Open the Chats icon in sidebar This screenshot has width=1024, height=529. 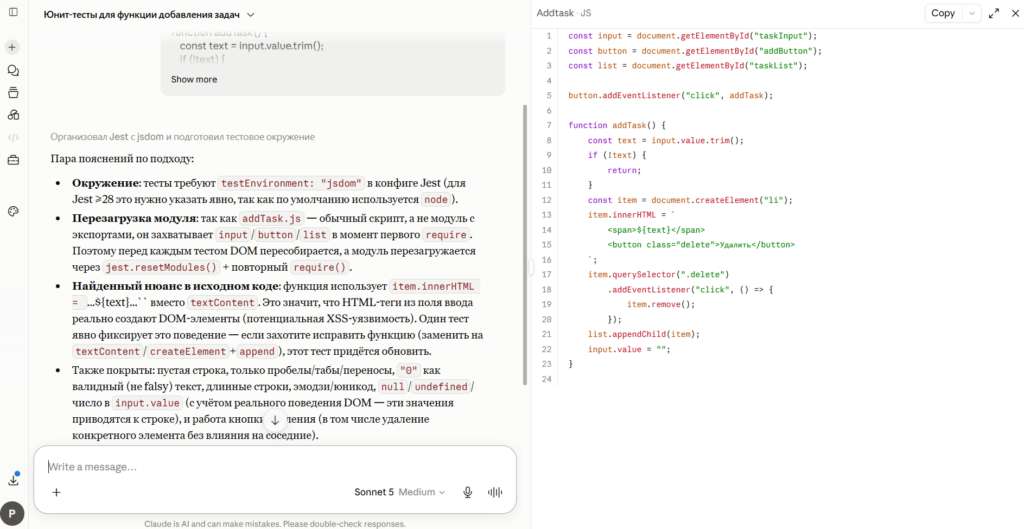point(13,71)
